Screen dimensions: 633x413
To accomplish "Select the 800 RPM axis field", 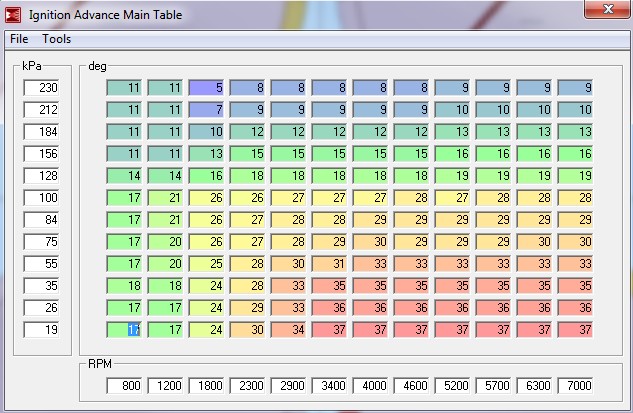I will 124,386.
